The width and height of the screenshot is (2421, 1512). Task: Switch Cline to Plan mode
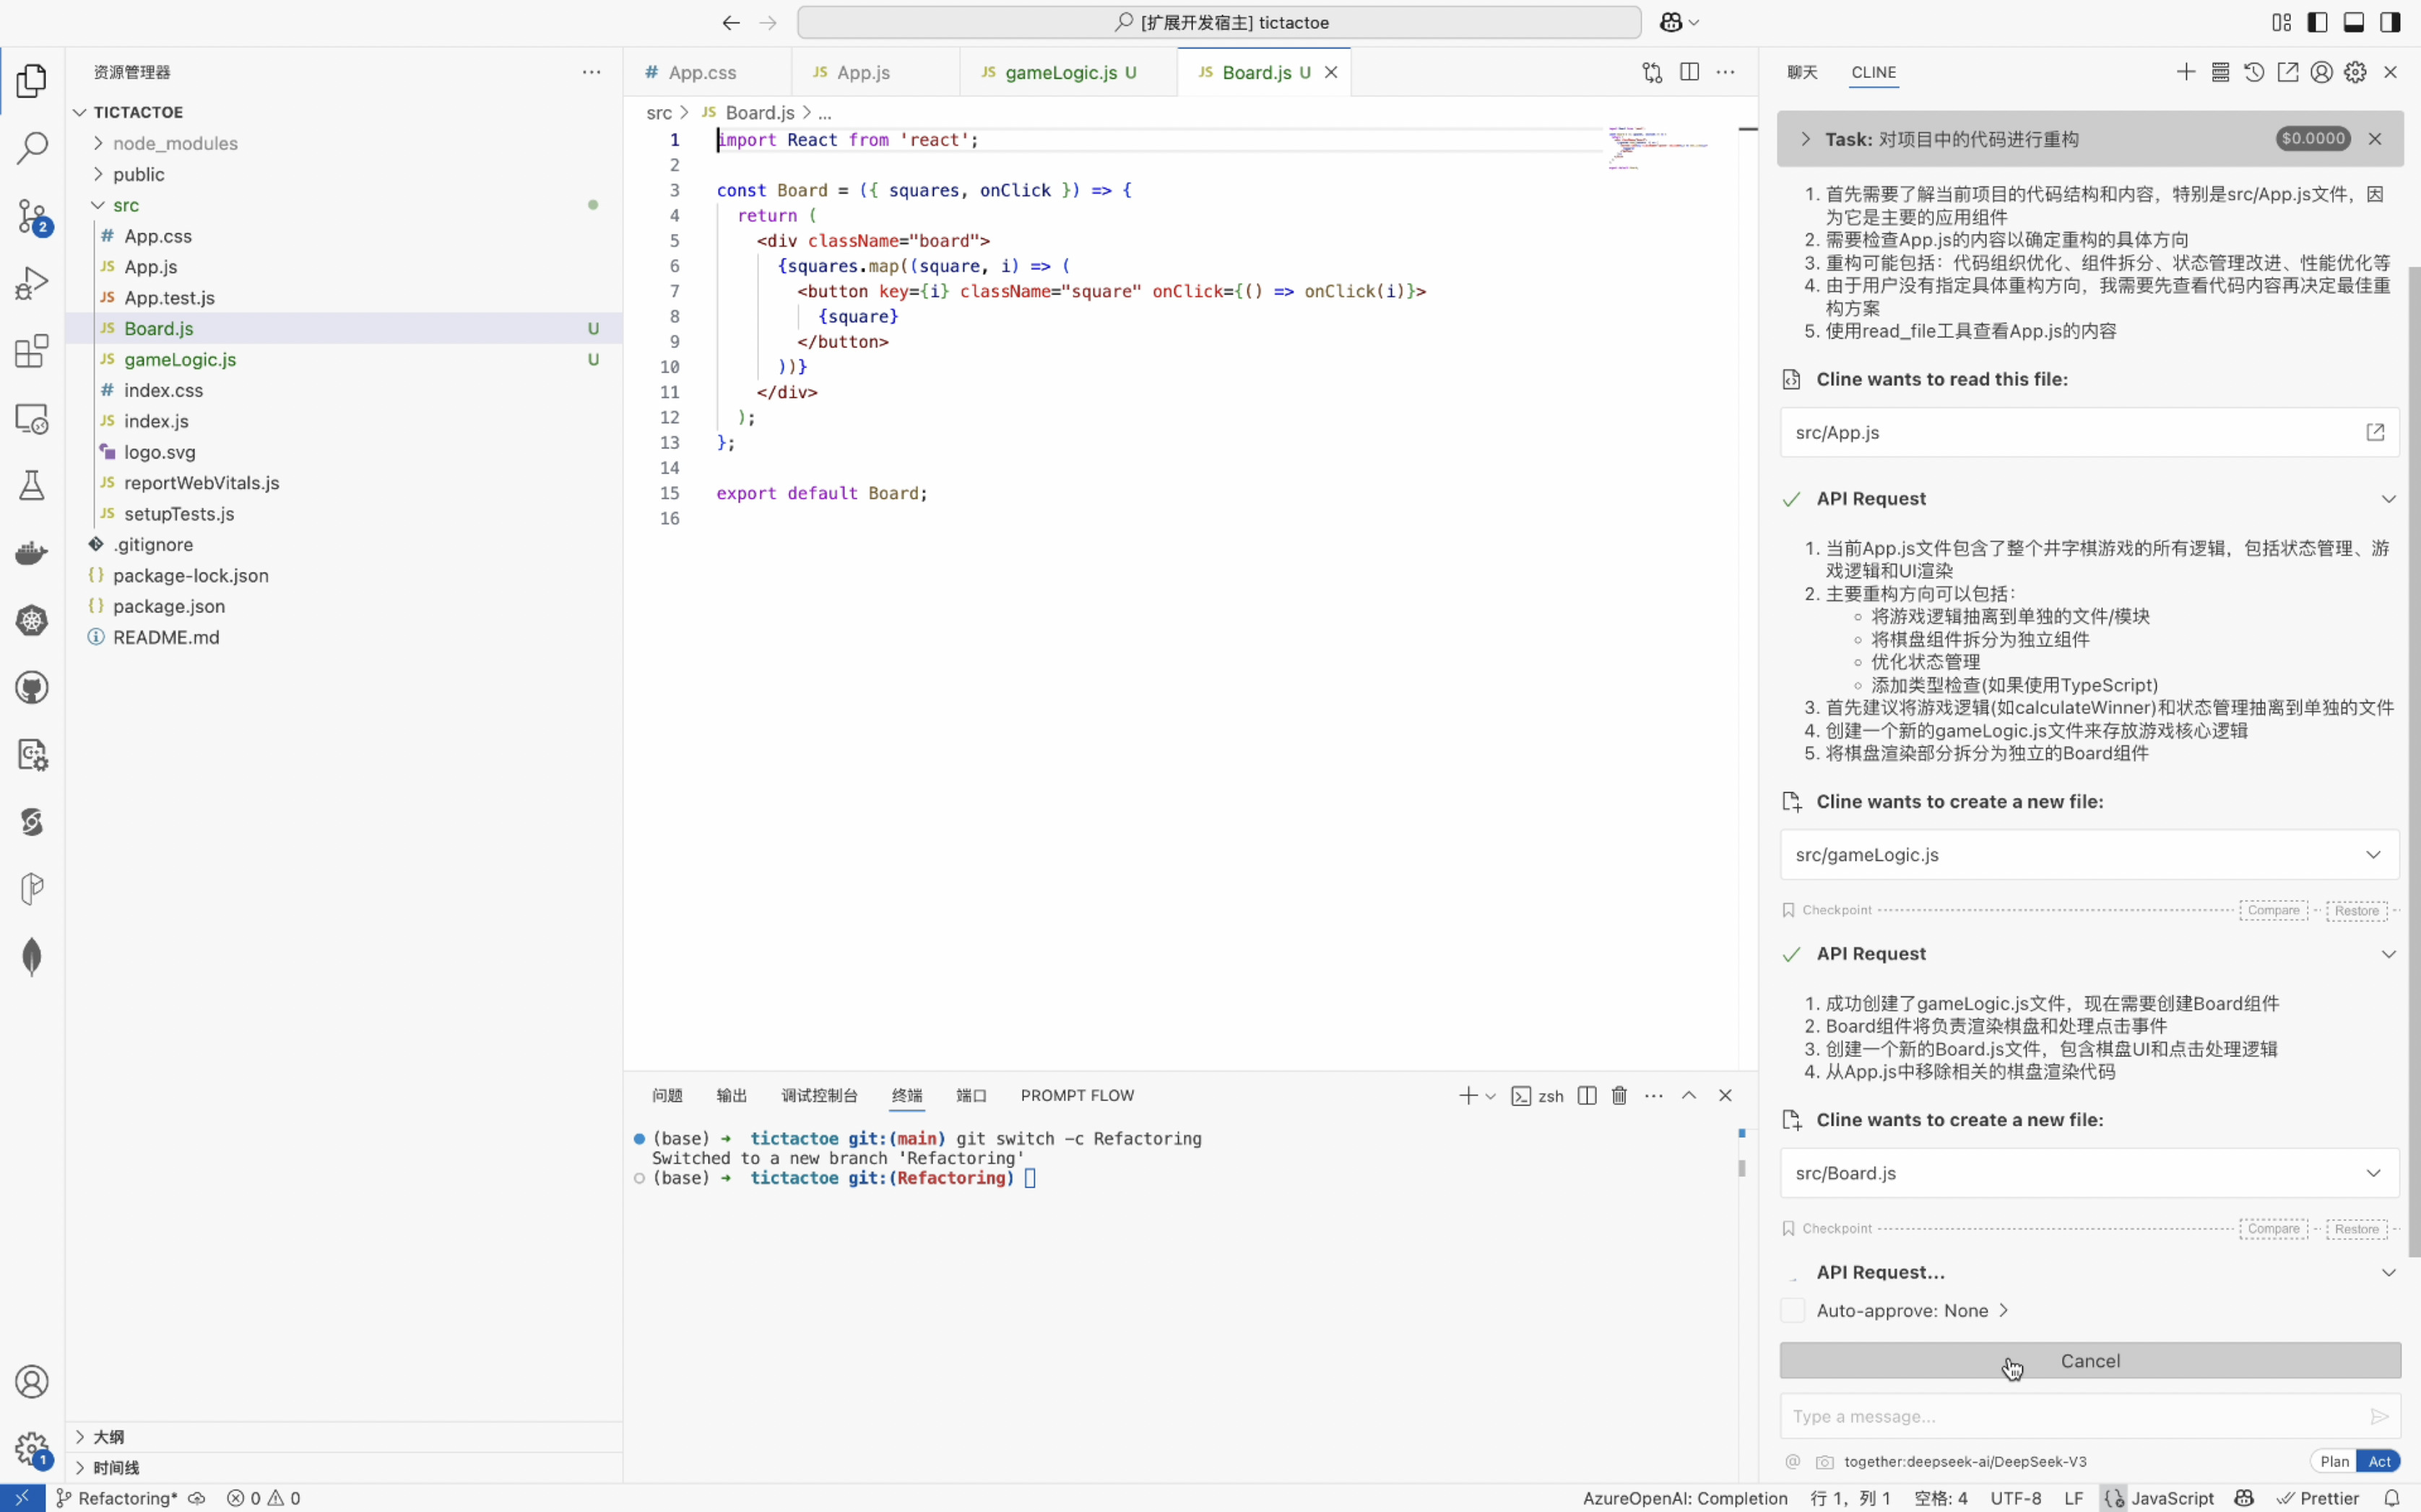[x=2334, y=1461]
